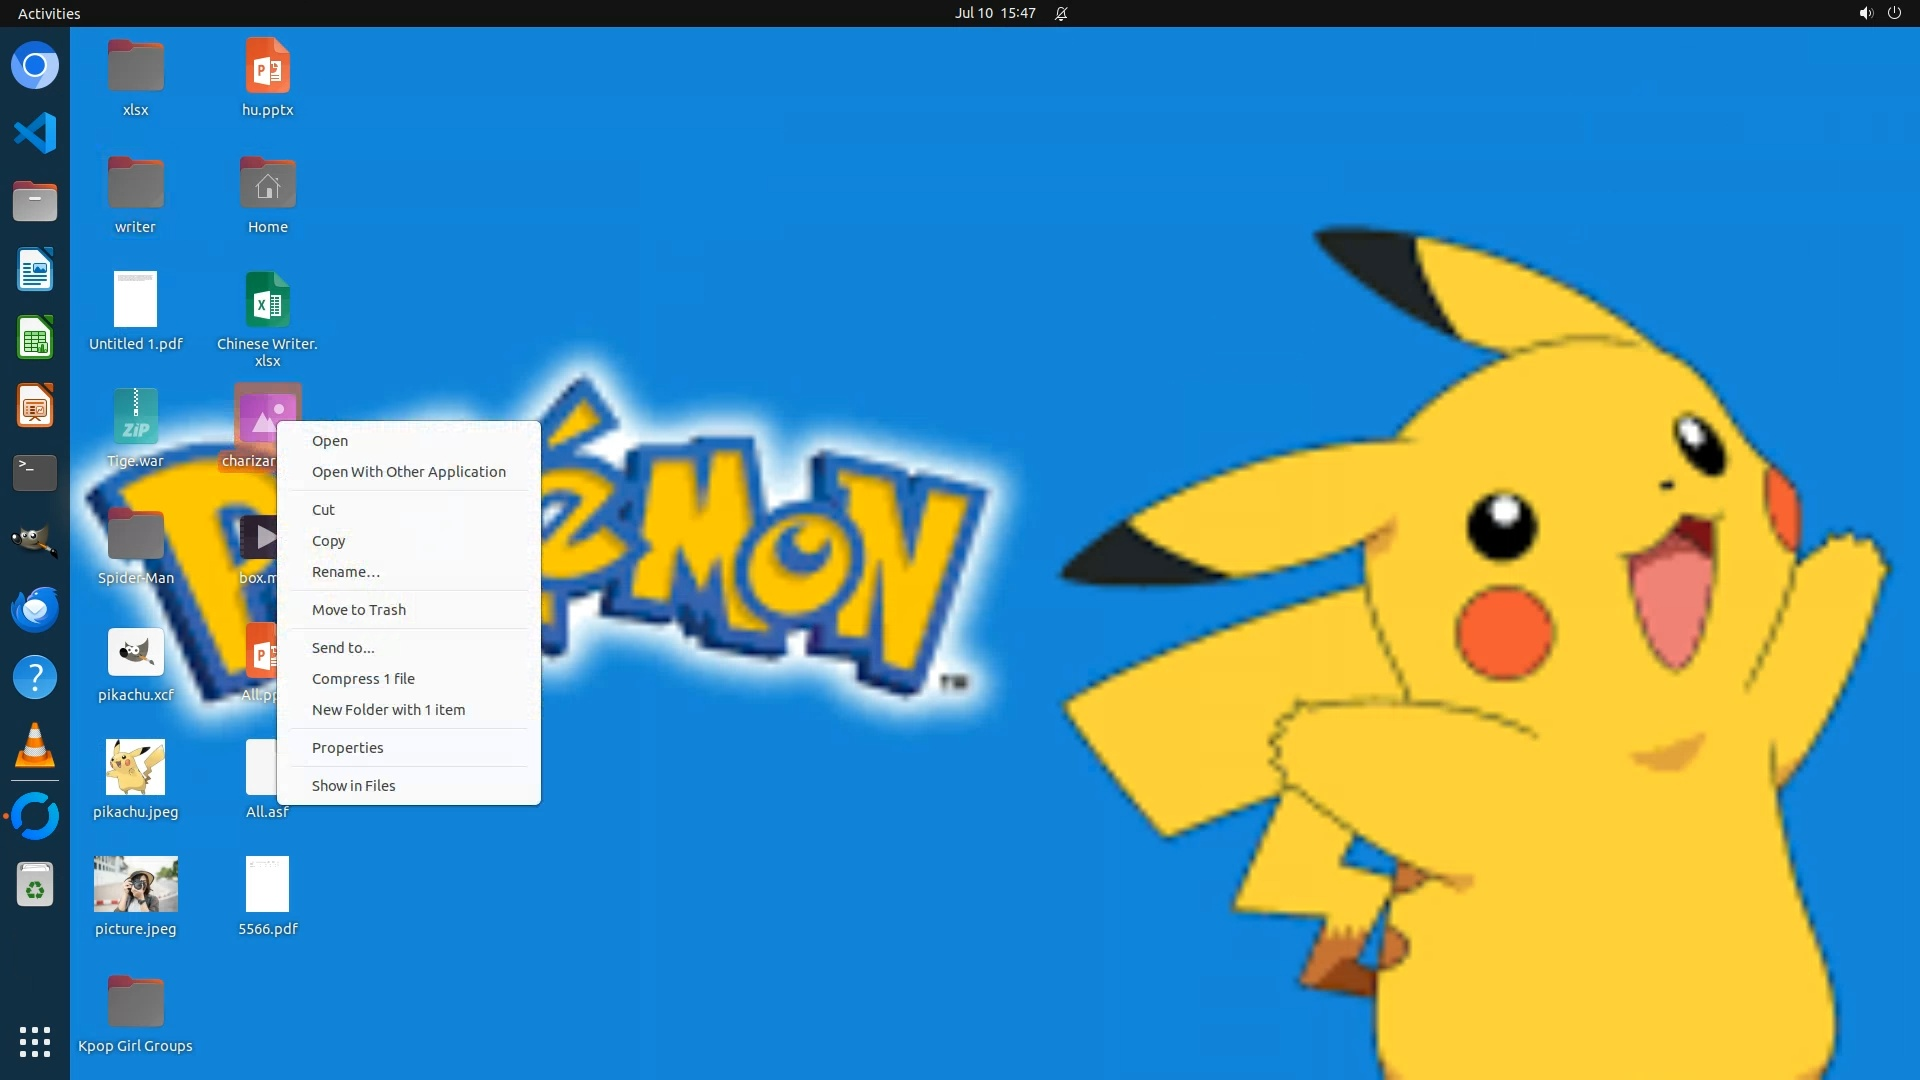
Task: Open LibreOffice Calc dock icon
Action: tap(35, 338)
